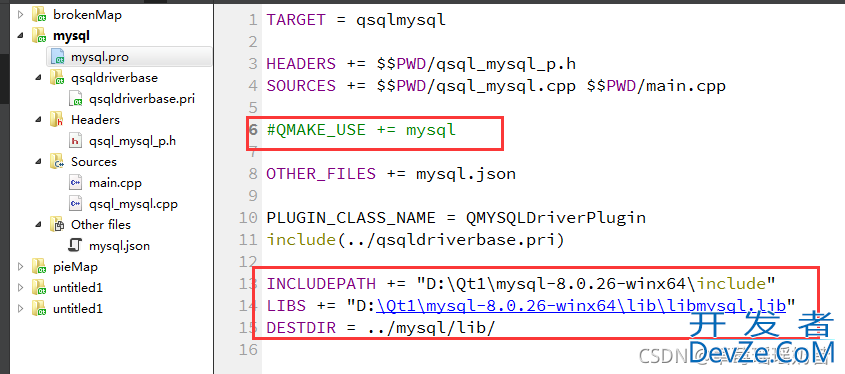Click line number 2 in the gutter
This screenshot has width=845, height=374.
coord(253,42)
